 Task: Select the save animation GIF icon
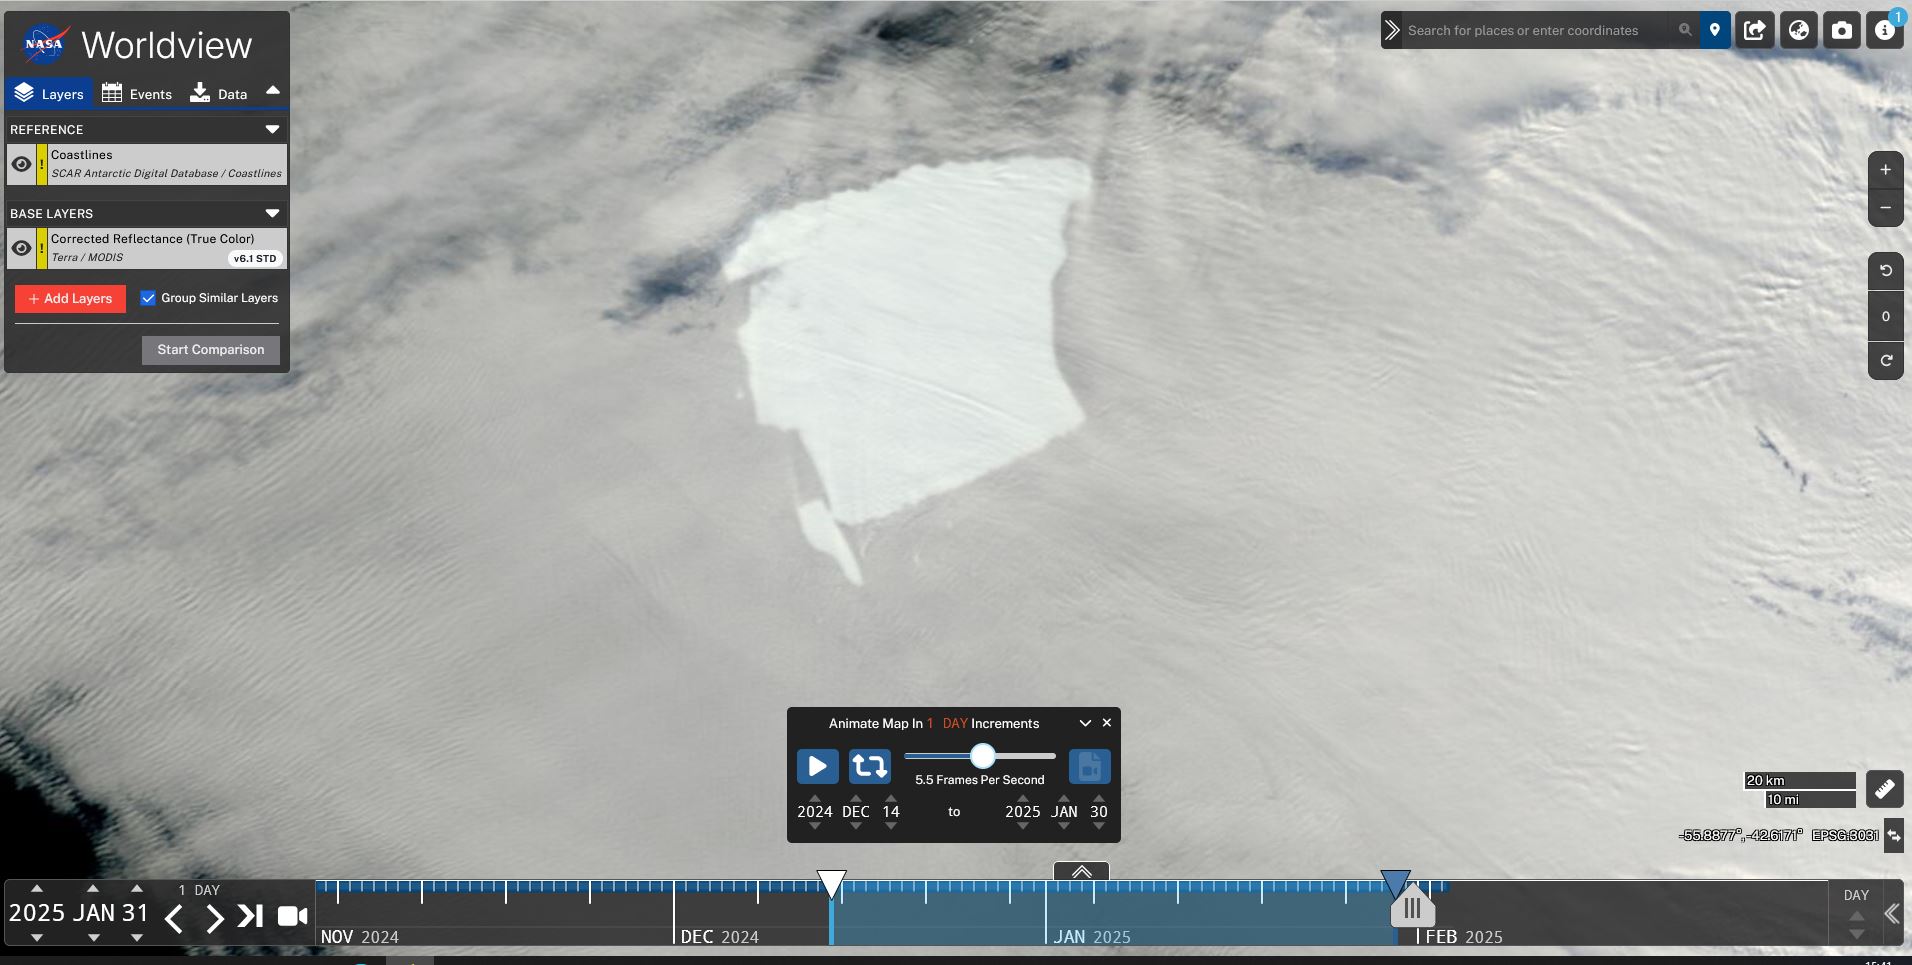point(1089,766)
